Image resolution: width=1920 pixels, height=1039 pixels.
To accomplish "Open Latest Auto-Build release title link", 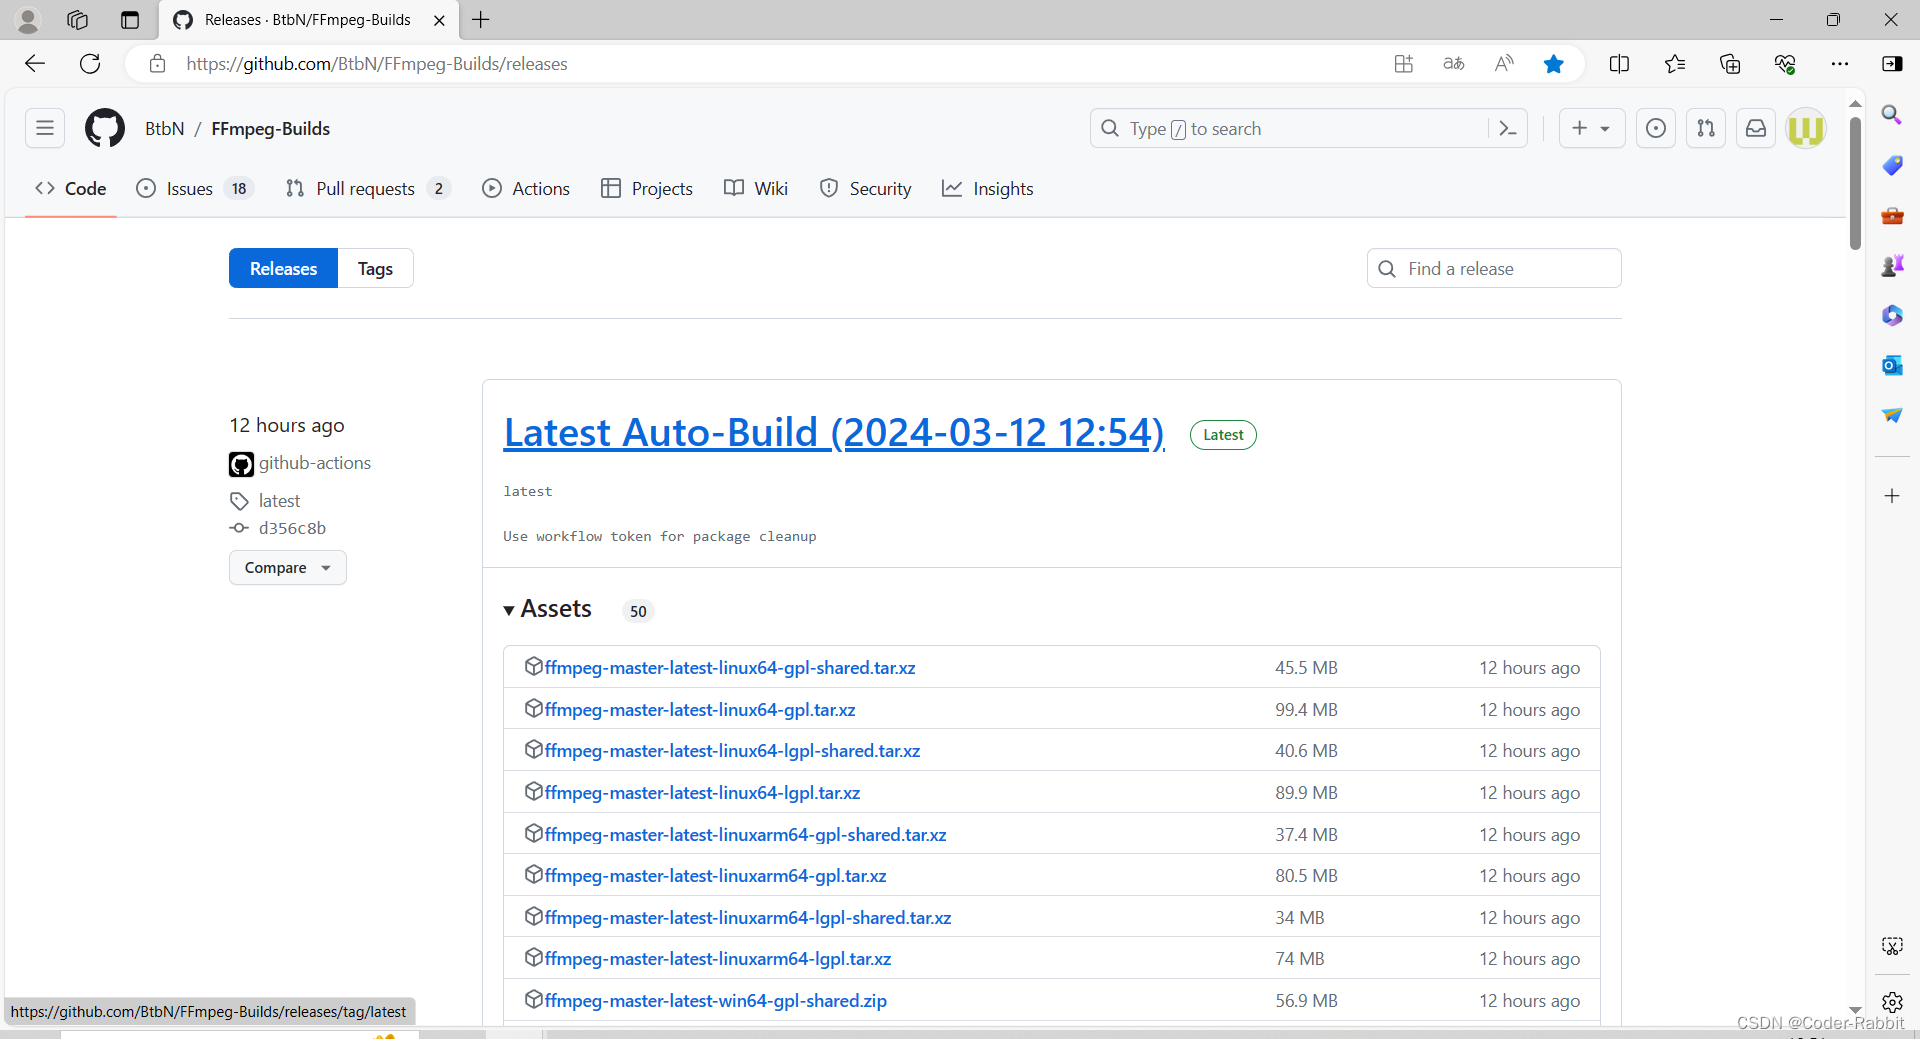I will click(x=834, y=432).
